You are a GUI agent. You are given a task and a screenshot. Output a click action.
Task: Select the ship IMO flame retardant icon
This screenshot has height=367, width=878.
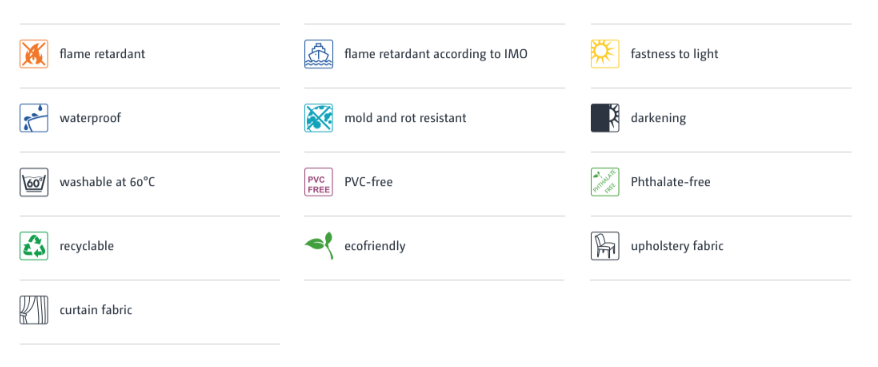pos(319,54)
